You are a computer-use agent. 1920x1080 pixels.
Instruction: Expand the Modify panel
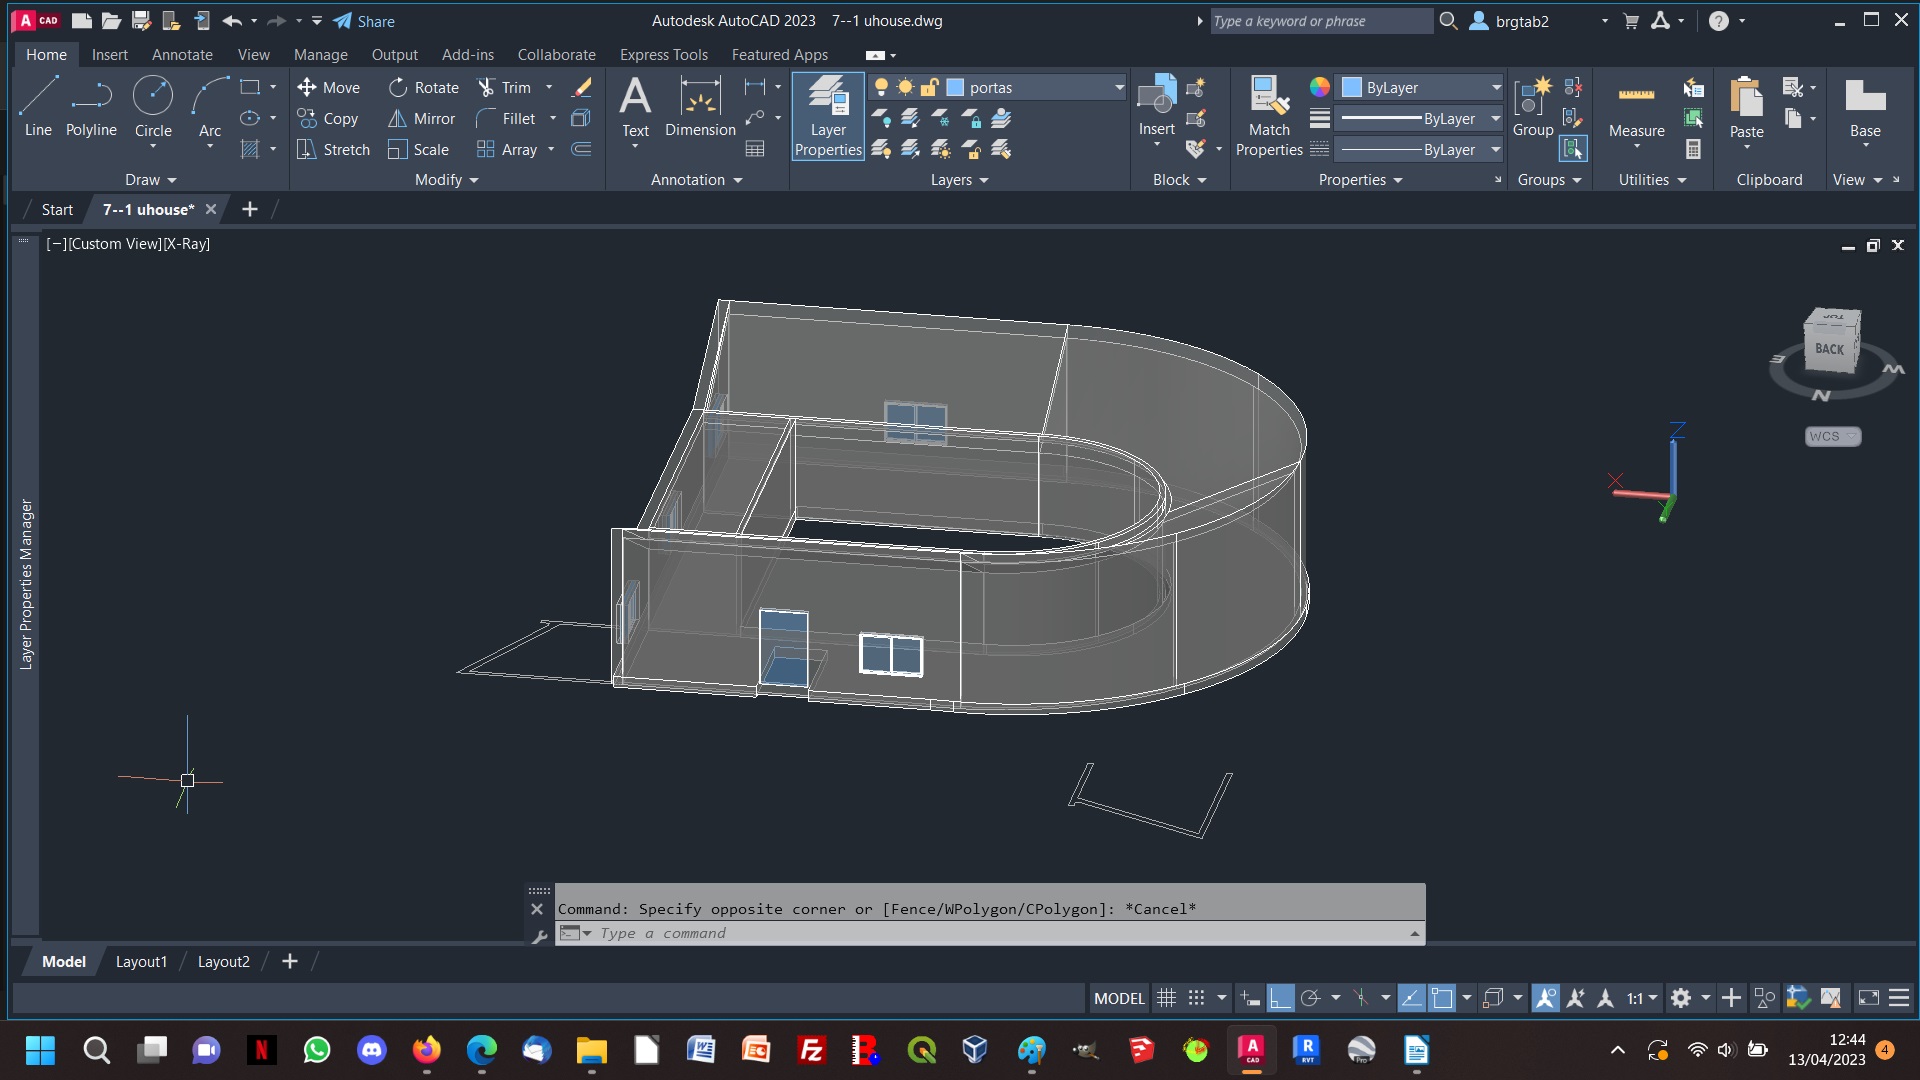(x=447, y=180)
